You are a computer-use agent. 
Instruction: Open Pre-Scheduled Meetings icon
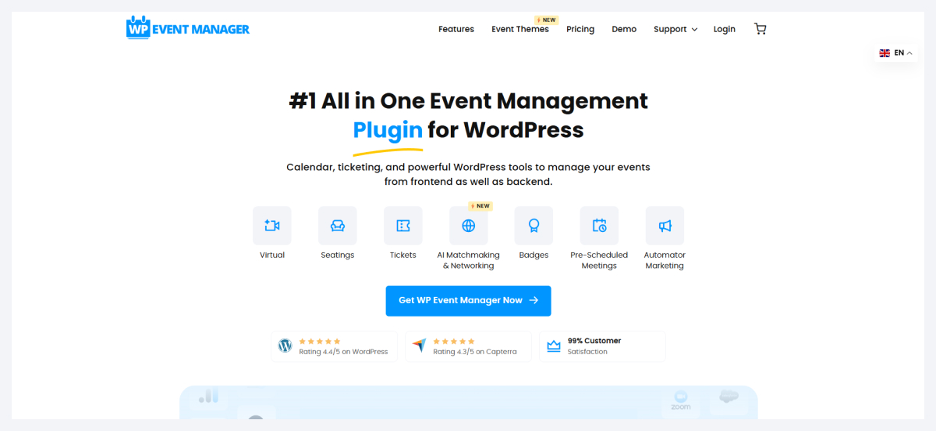[599, 226]
